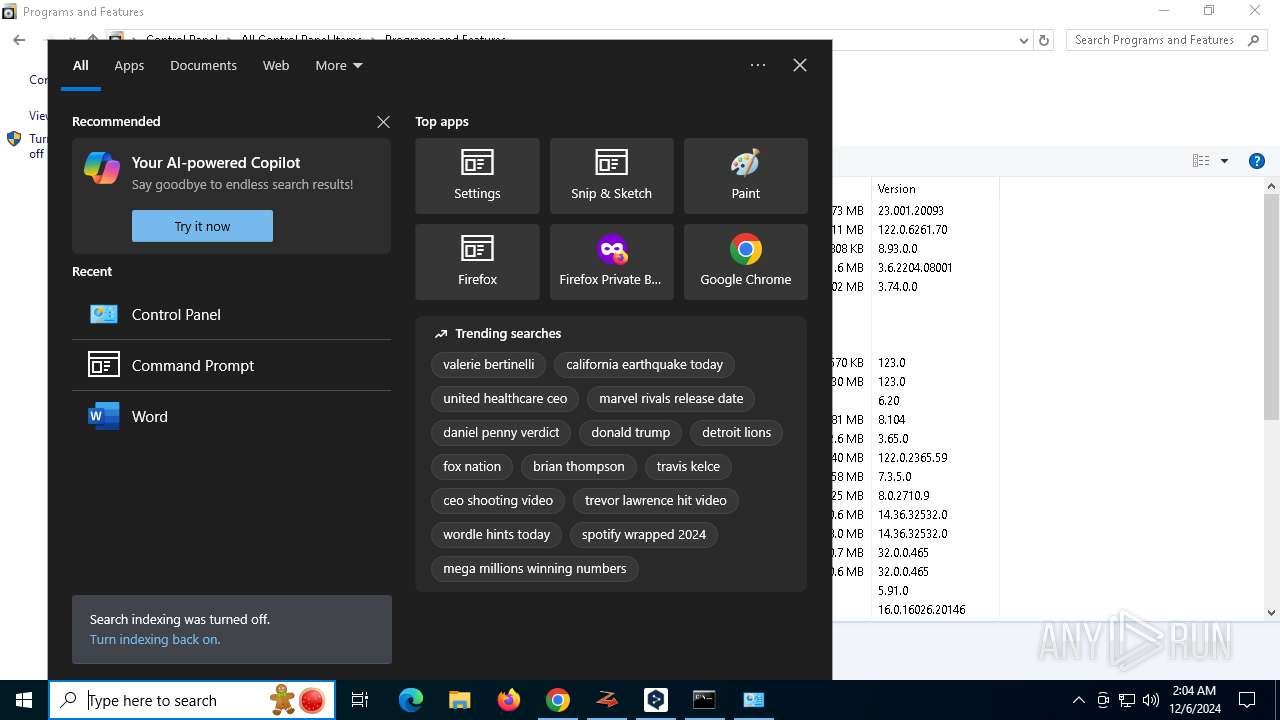
Task: Search trending 'ceo shooting video'
Action: pyautogui.click(x=498, y=500)
